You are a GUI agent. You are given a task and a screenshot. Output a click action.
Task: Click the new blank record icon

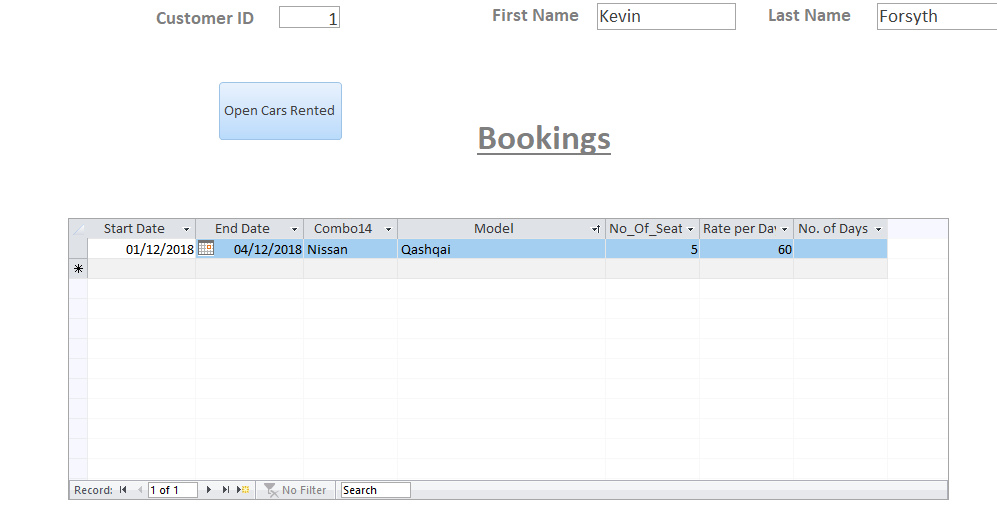(x=243, y=490)
